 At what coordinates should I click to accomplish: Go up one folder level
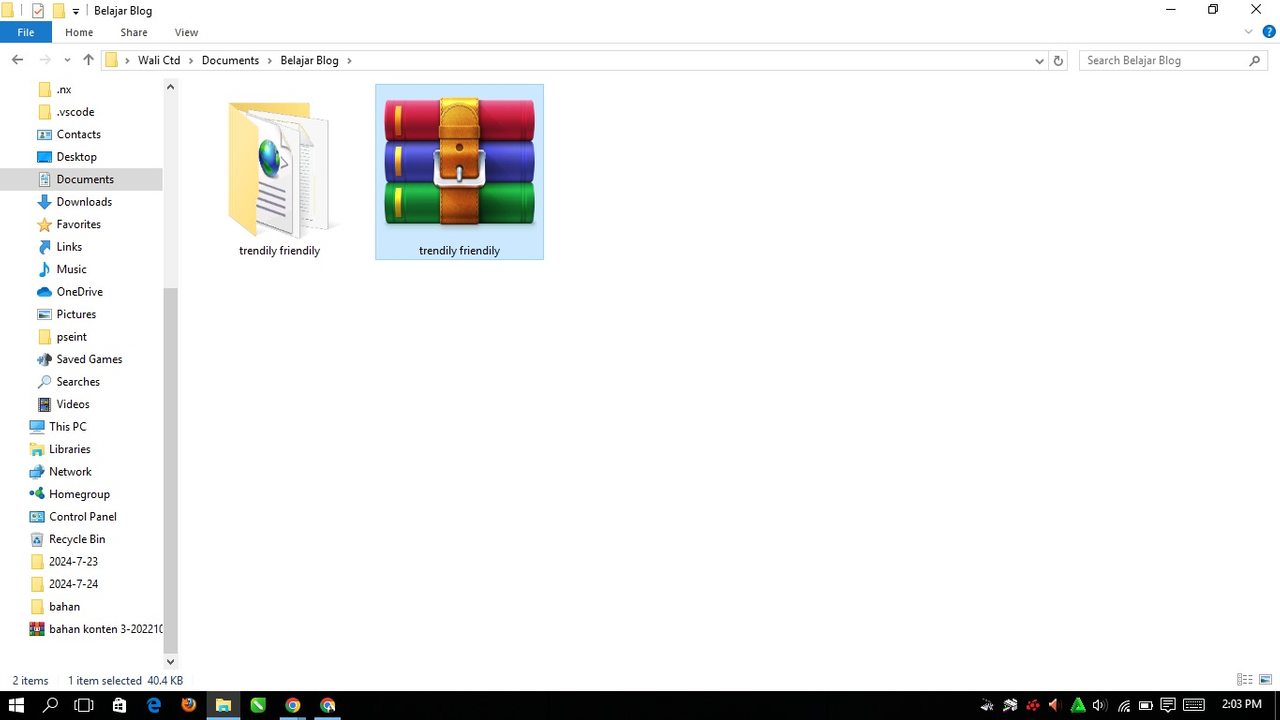(x=88, y=60)
